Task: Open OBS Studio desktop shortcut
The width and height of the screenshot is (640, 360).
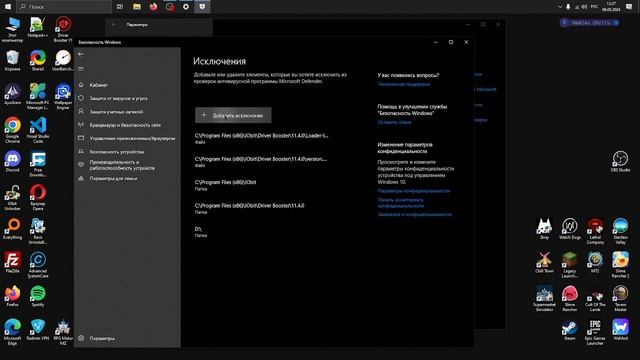Action: [620, 161]
